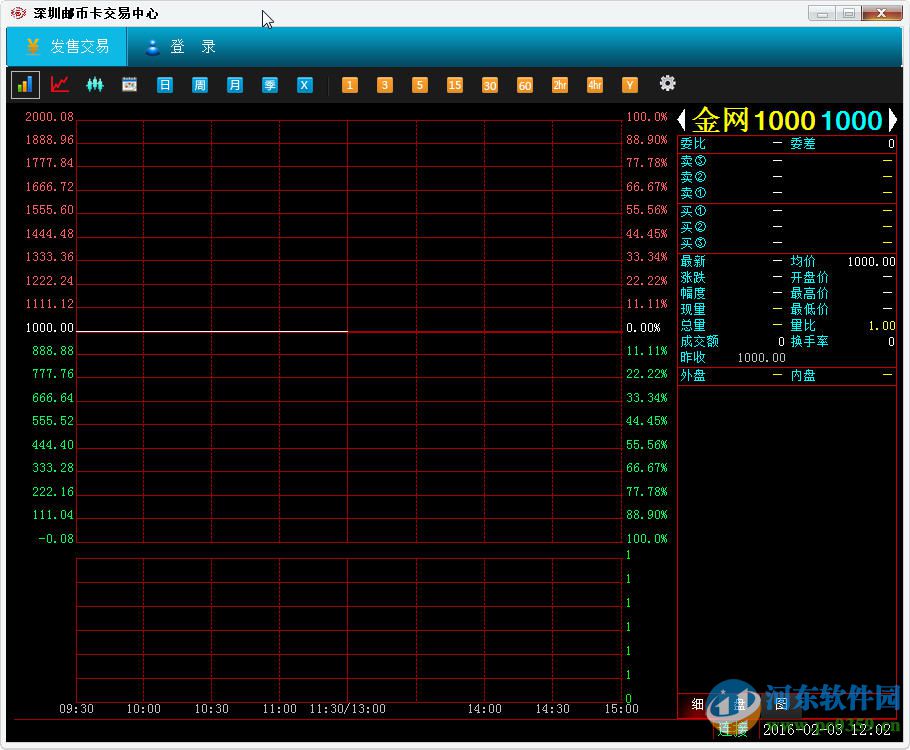Open the calendar chart icon

tap(129, 85)
